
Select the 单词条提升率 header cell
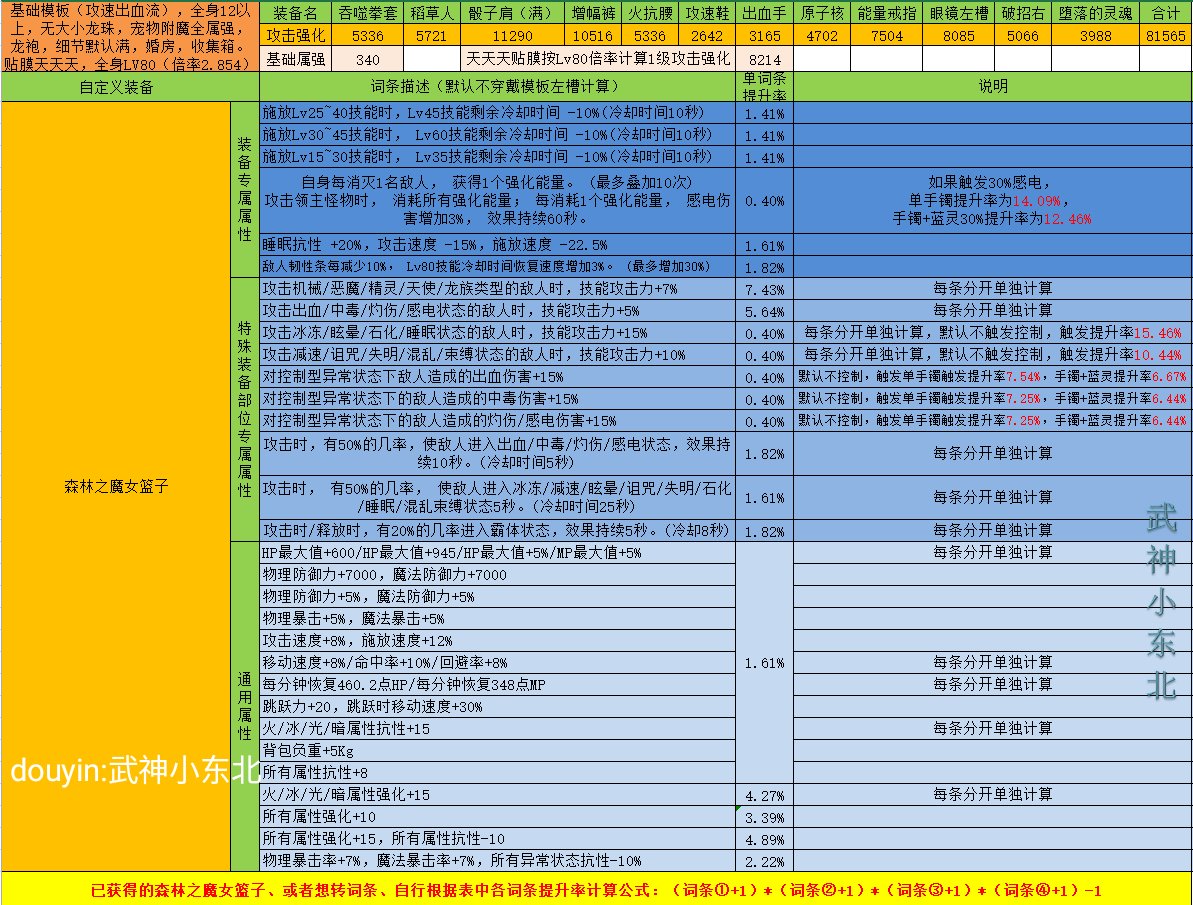pyautogui.click(x=765, y=87)
